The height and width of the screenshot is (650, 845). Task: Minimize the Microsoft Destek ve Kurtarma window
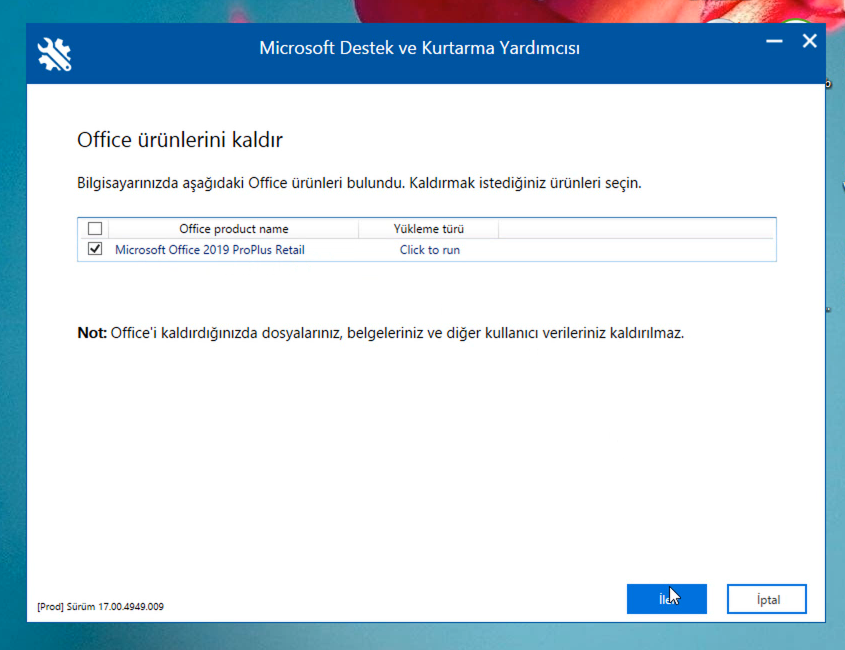pyautogui.click(x=774, y=42)
